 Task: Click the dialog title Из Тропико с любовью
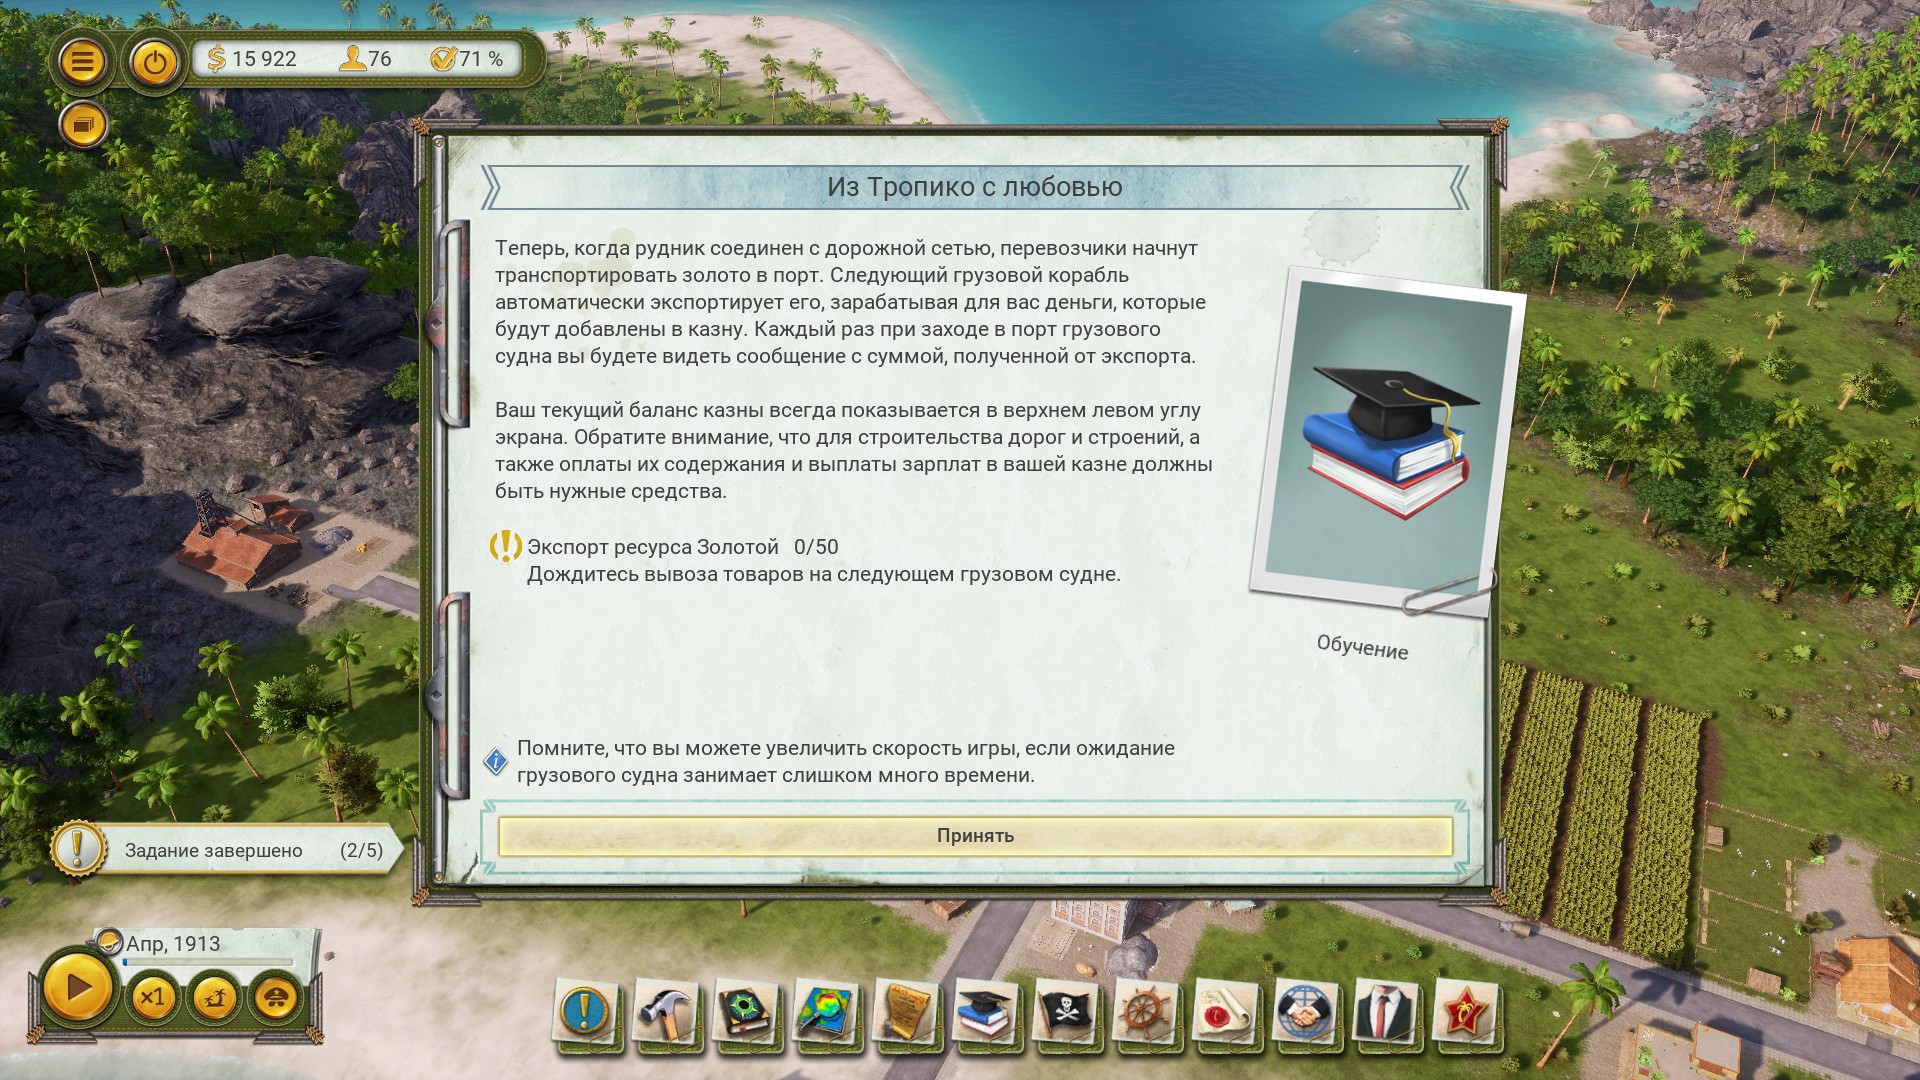coord(975,187)
